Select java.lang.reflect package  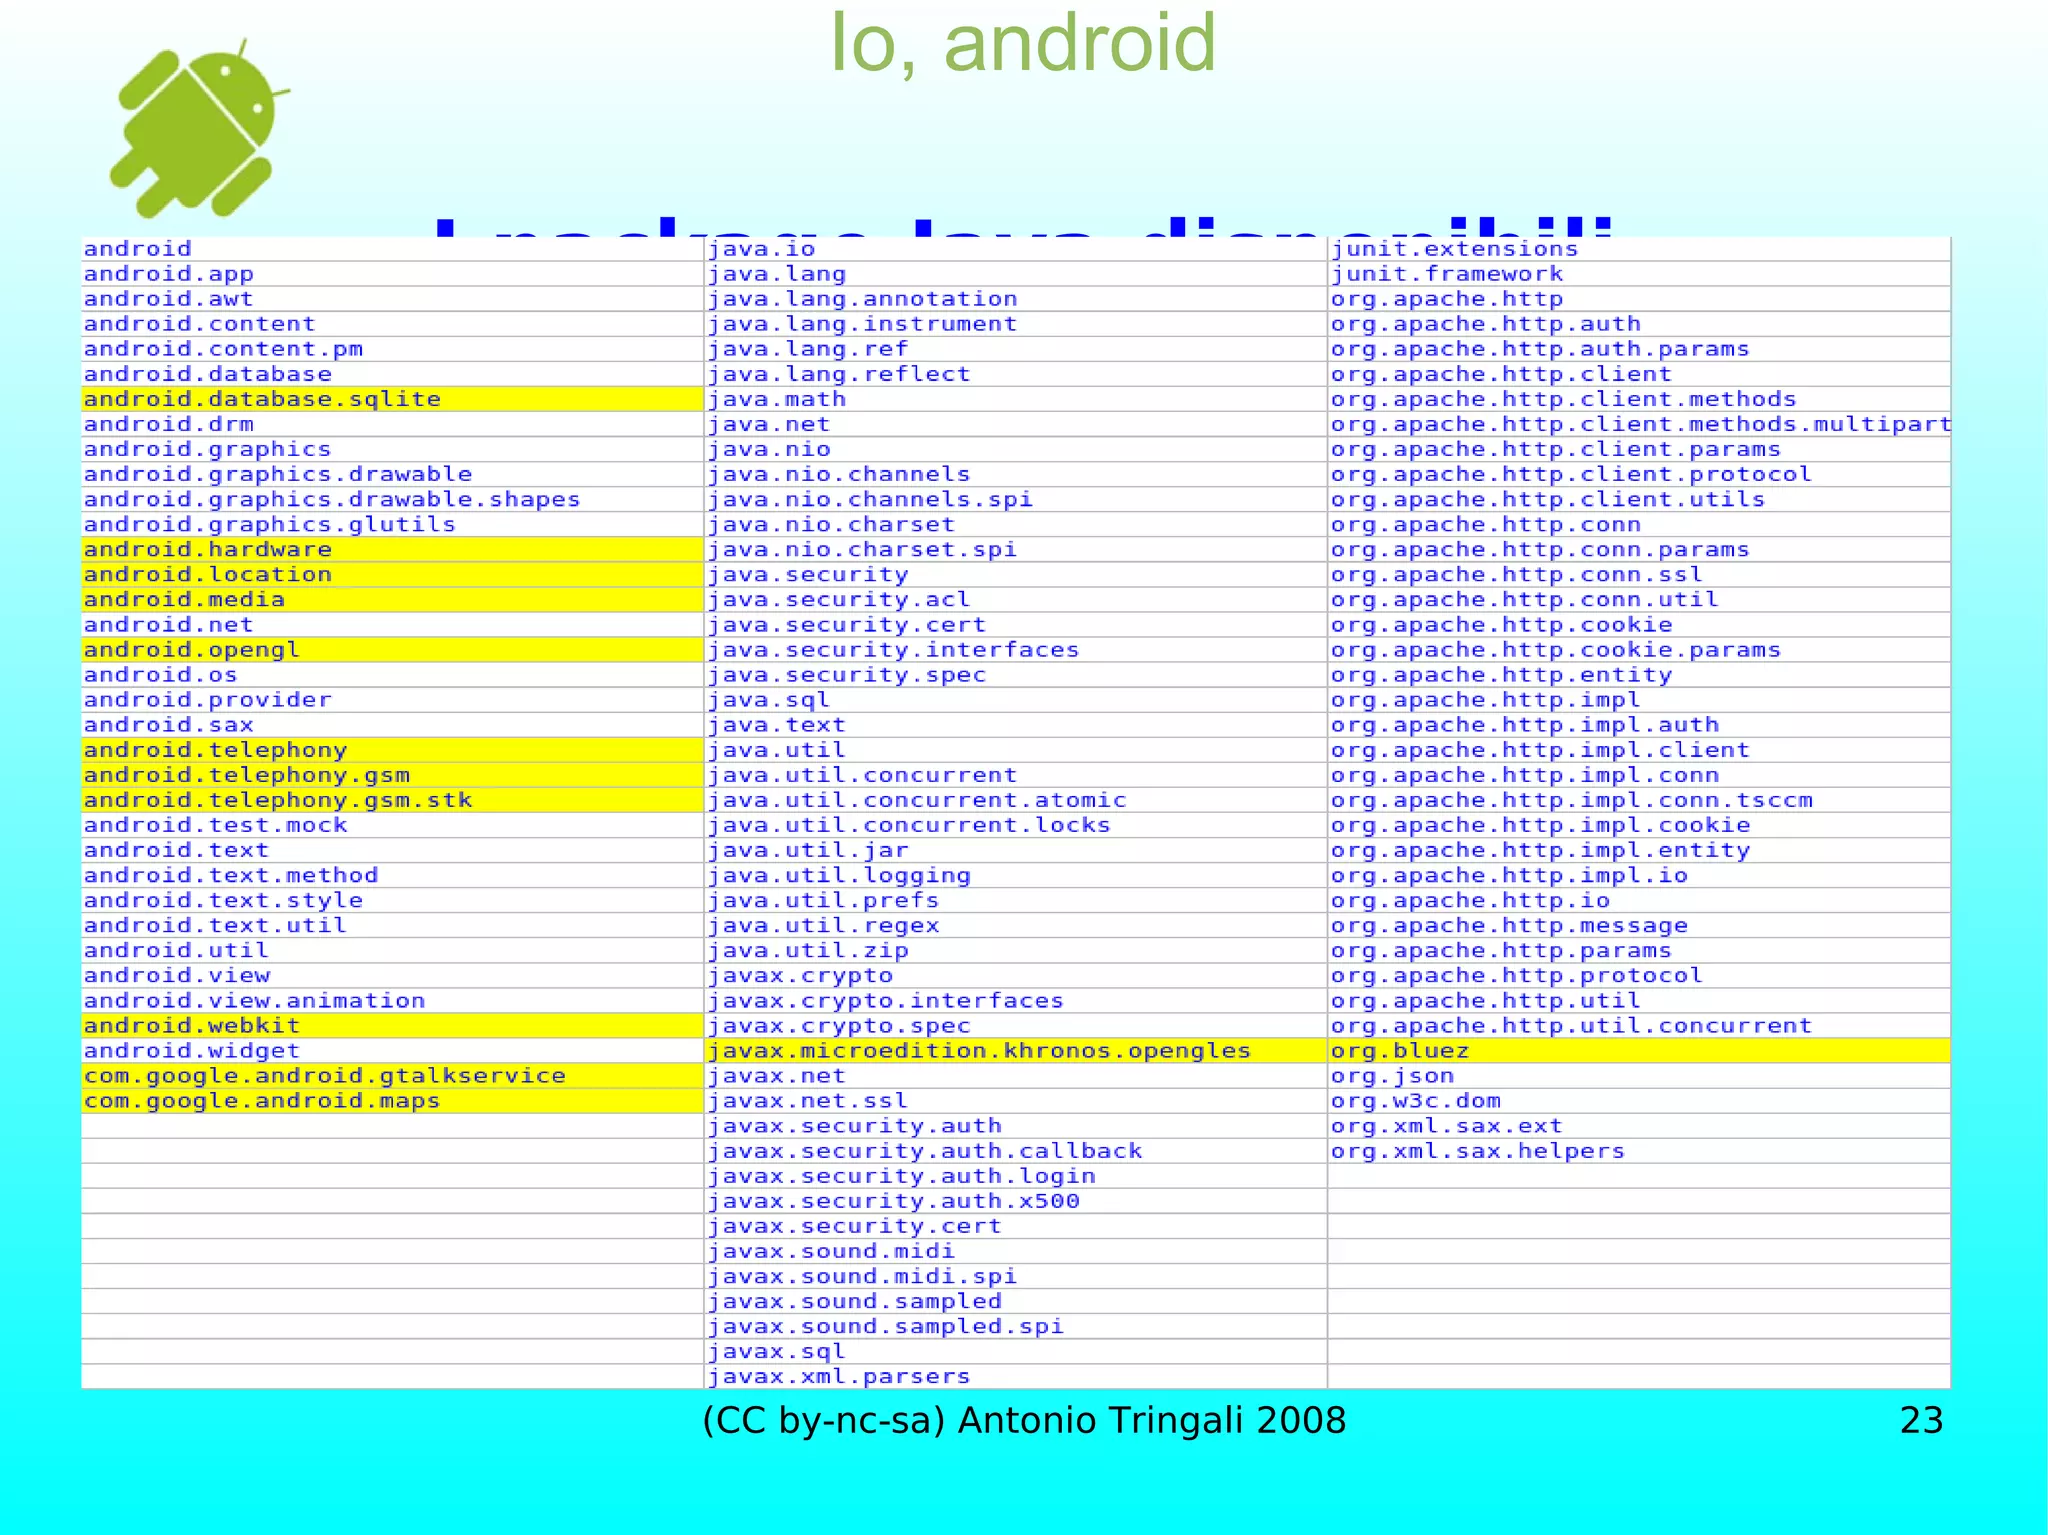click(1016, 374)
